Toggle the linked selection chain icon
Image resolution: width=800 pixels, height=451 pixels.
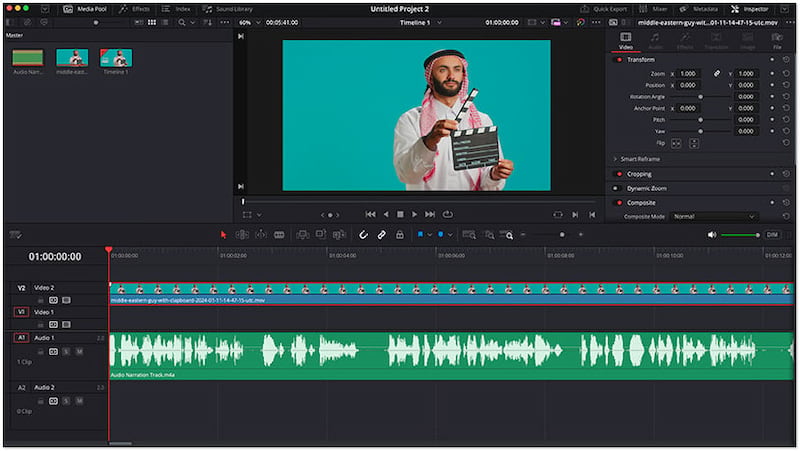(x=381, y=234)
